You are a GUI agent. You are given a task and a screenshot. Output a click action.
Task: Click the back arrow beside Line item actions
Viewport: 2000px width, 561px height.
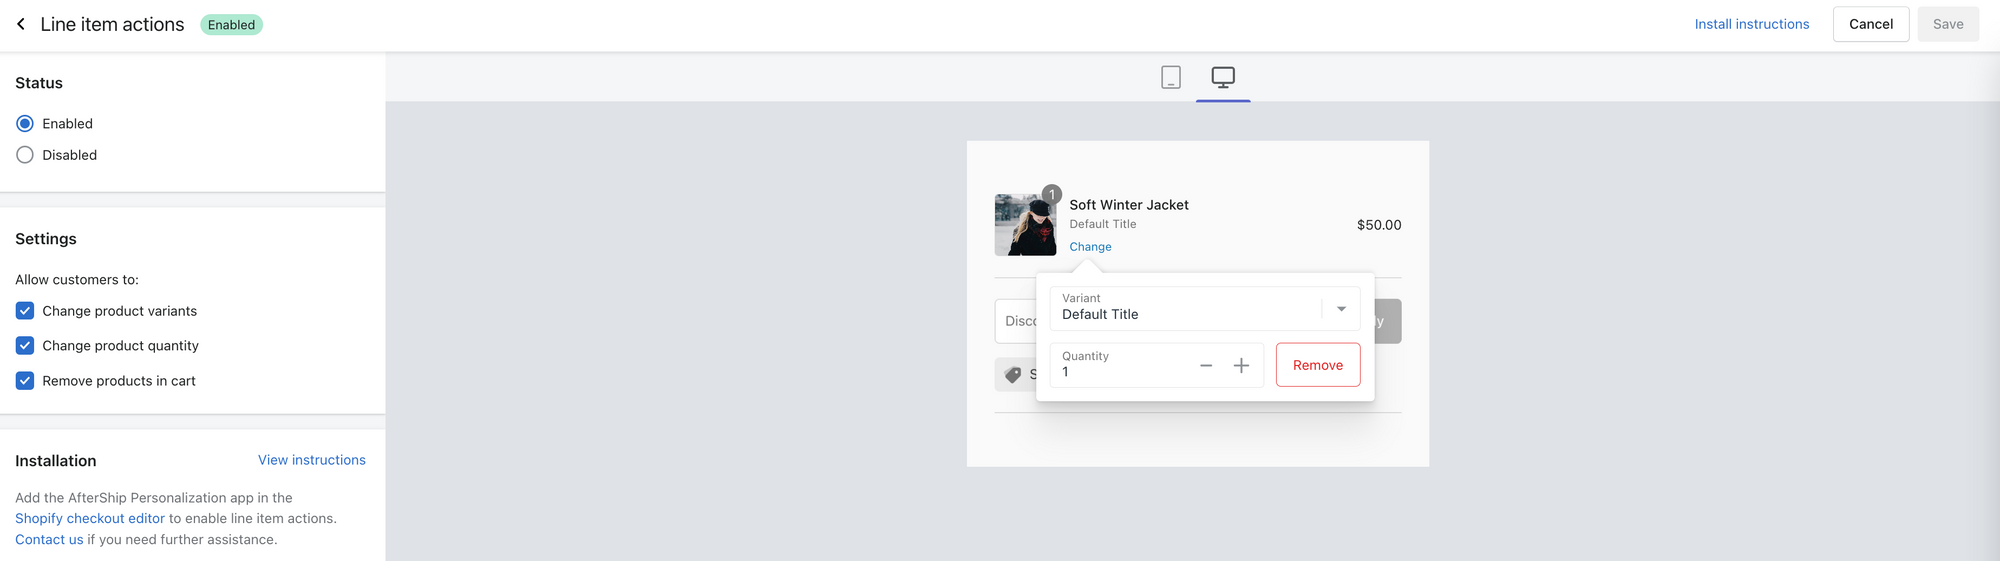click(21, 24)
